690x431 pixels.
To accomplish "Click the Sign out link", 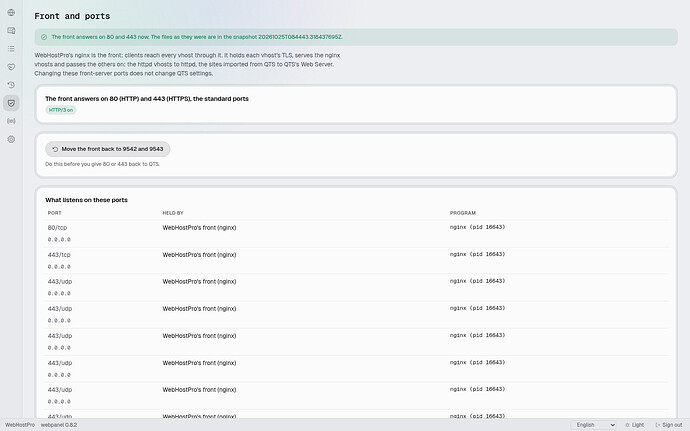I will [x=668, y=425].
